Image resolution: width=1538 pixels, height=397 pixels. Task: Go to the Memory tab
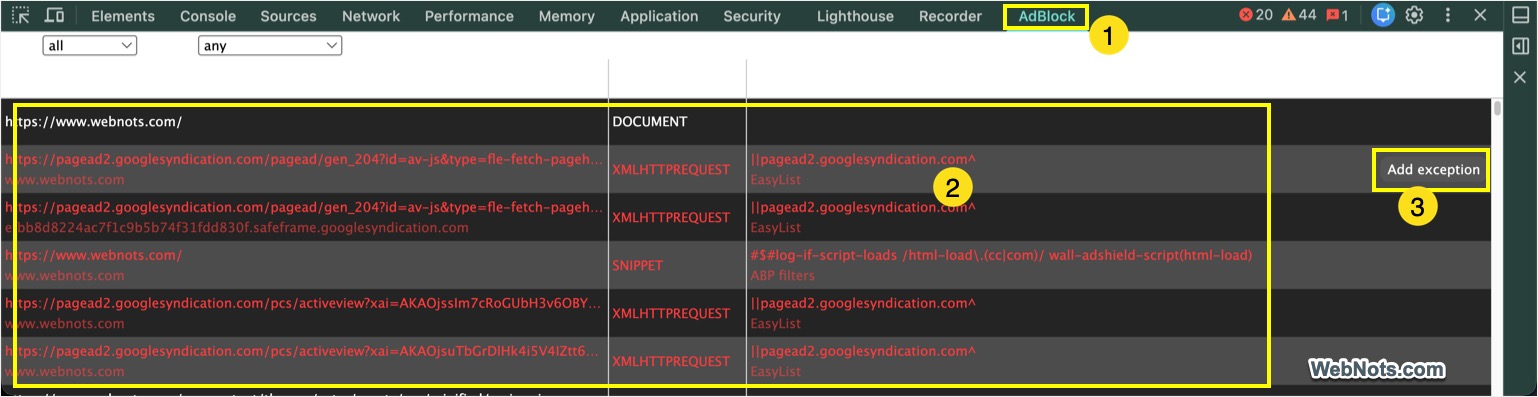[x=566, y=16]
